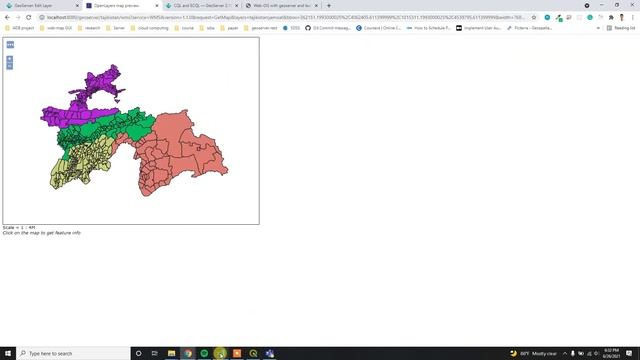640x360 pixels.
Task: Open the weather Mostly clear widget
Action: (533, 353)
